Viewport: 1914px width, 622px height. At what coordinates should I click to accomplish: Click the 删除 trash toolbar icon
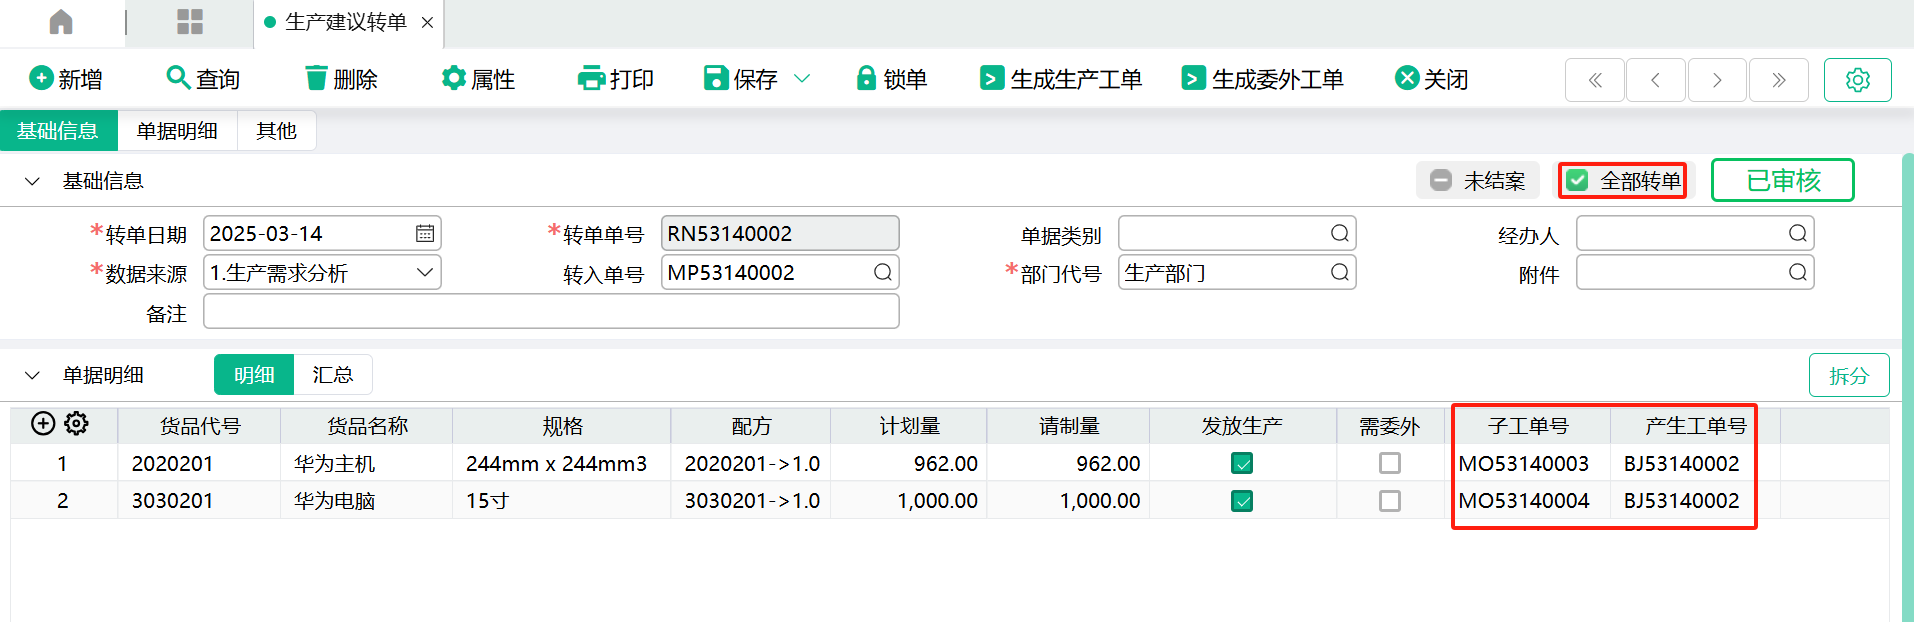tap(316, 78)
